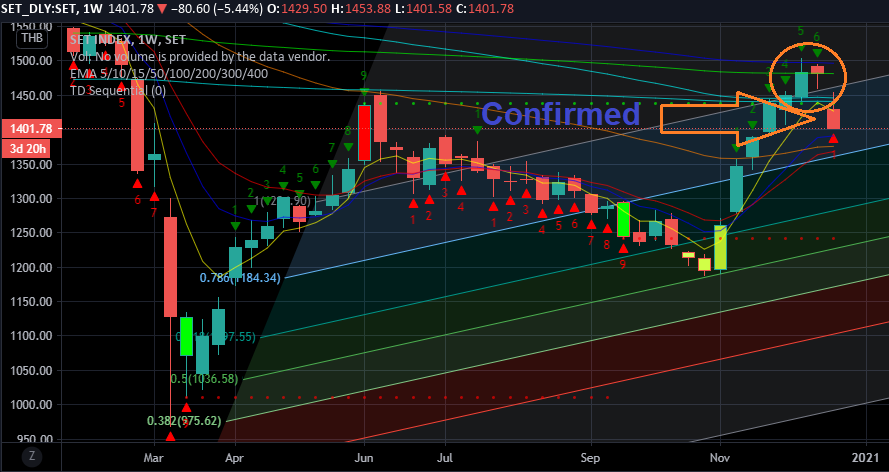Click the SET_DLY:SET symbol name in header
This screenshot has height=472, width=889.
coord(35,9)
